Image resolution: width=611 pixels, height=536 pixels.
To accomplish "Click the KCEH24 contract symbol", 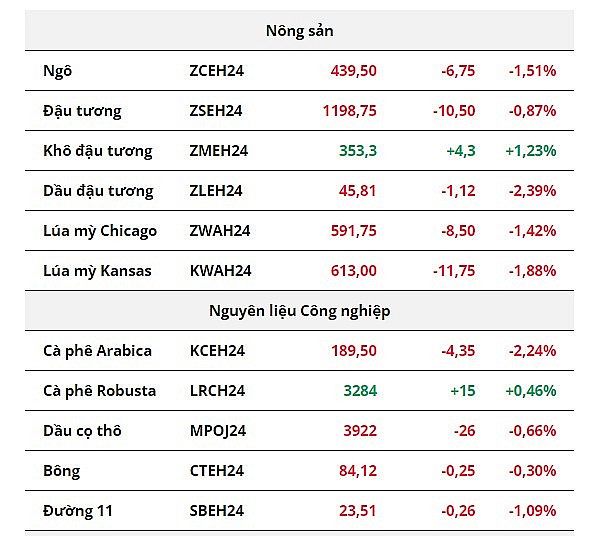I will pos(217,351).
